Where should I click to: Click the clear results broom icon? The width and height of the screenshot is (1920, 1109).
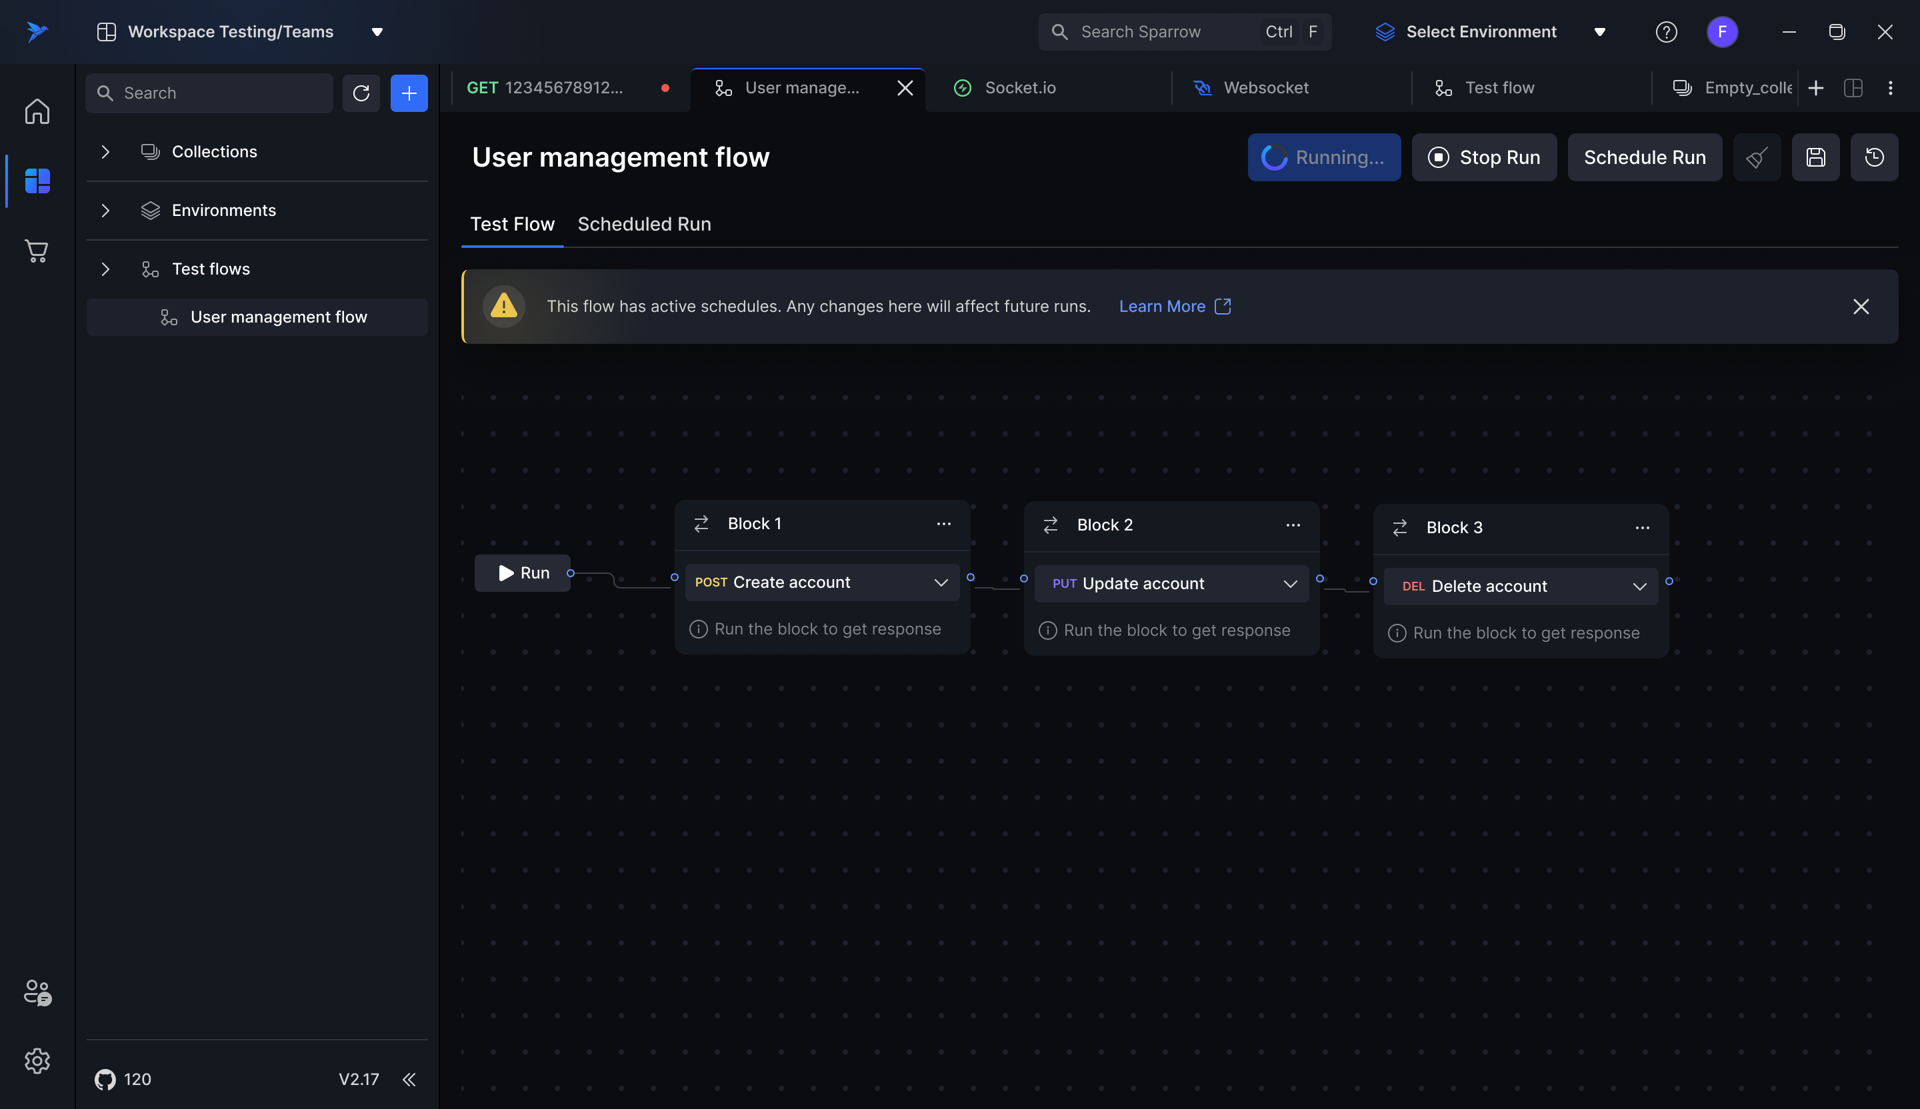pyautogui.click(x=1756, y=157)
